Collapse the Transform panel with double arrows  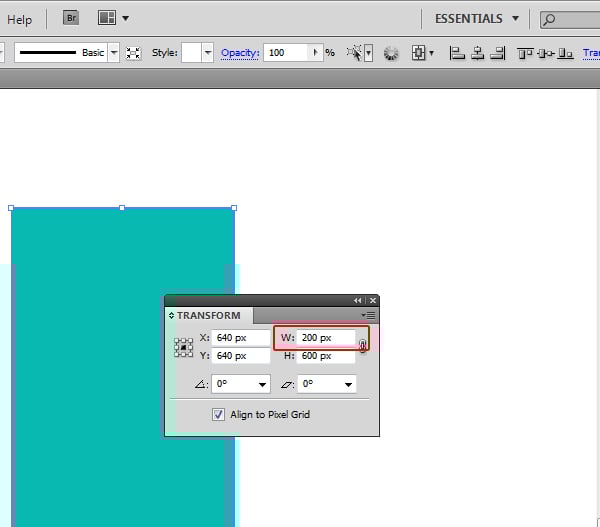pos(358,300)
